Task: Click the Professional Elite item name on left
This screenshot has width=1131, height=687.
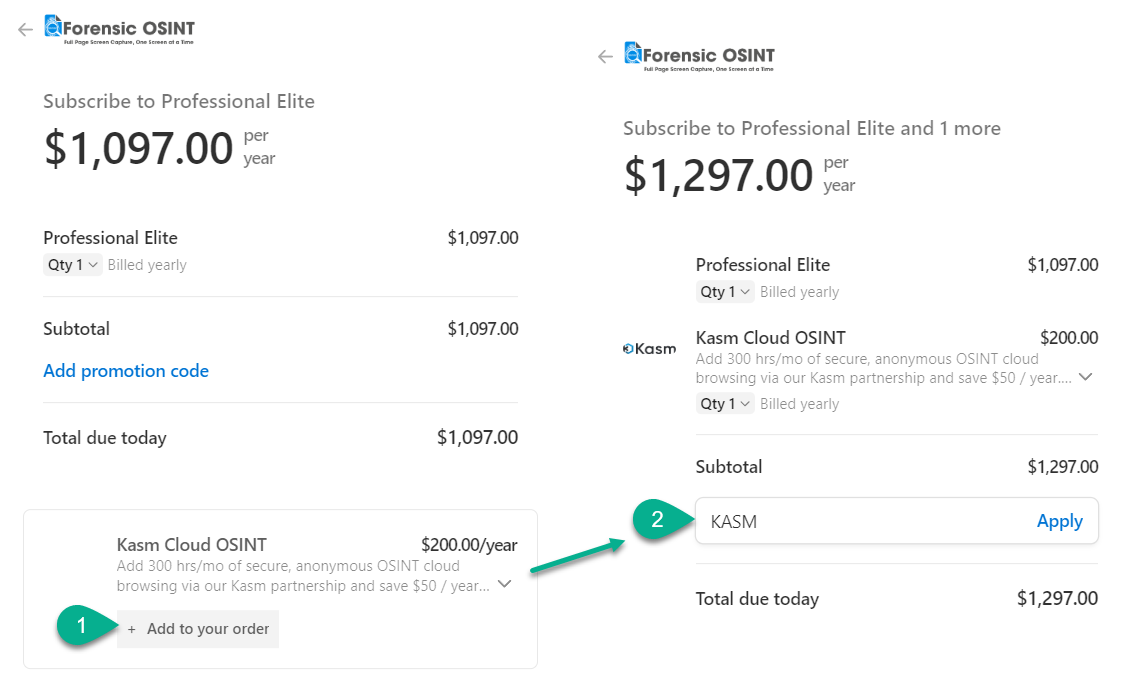Action: pos(110,238)
